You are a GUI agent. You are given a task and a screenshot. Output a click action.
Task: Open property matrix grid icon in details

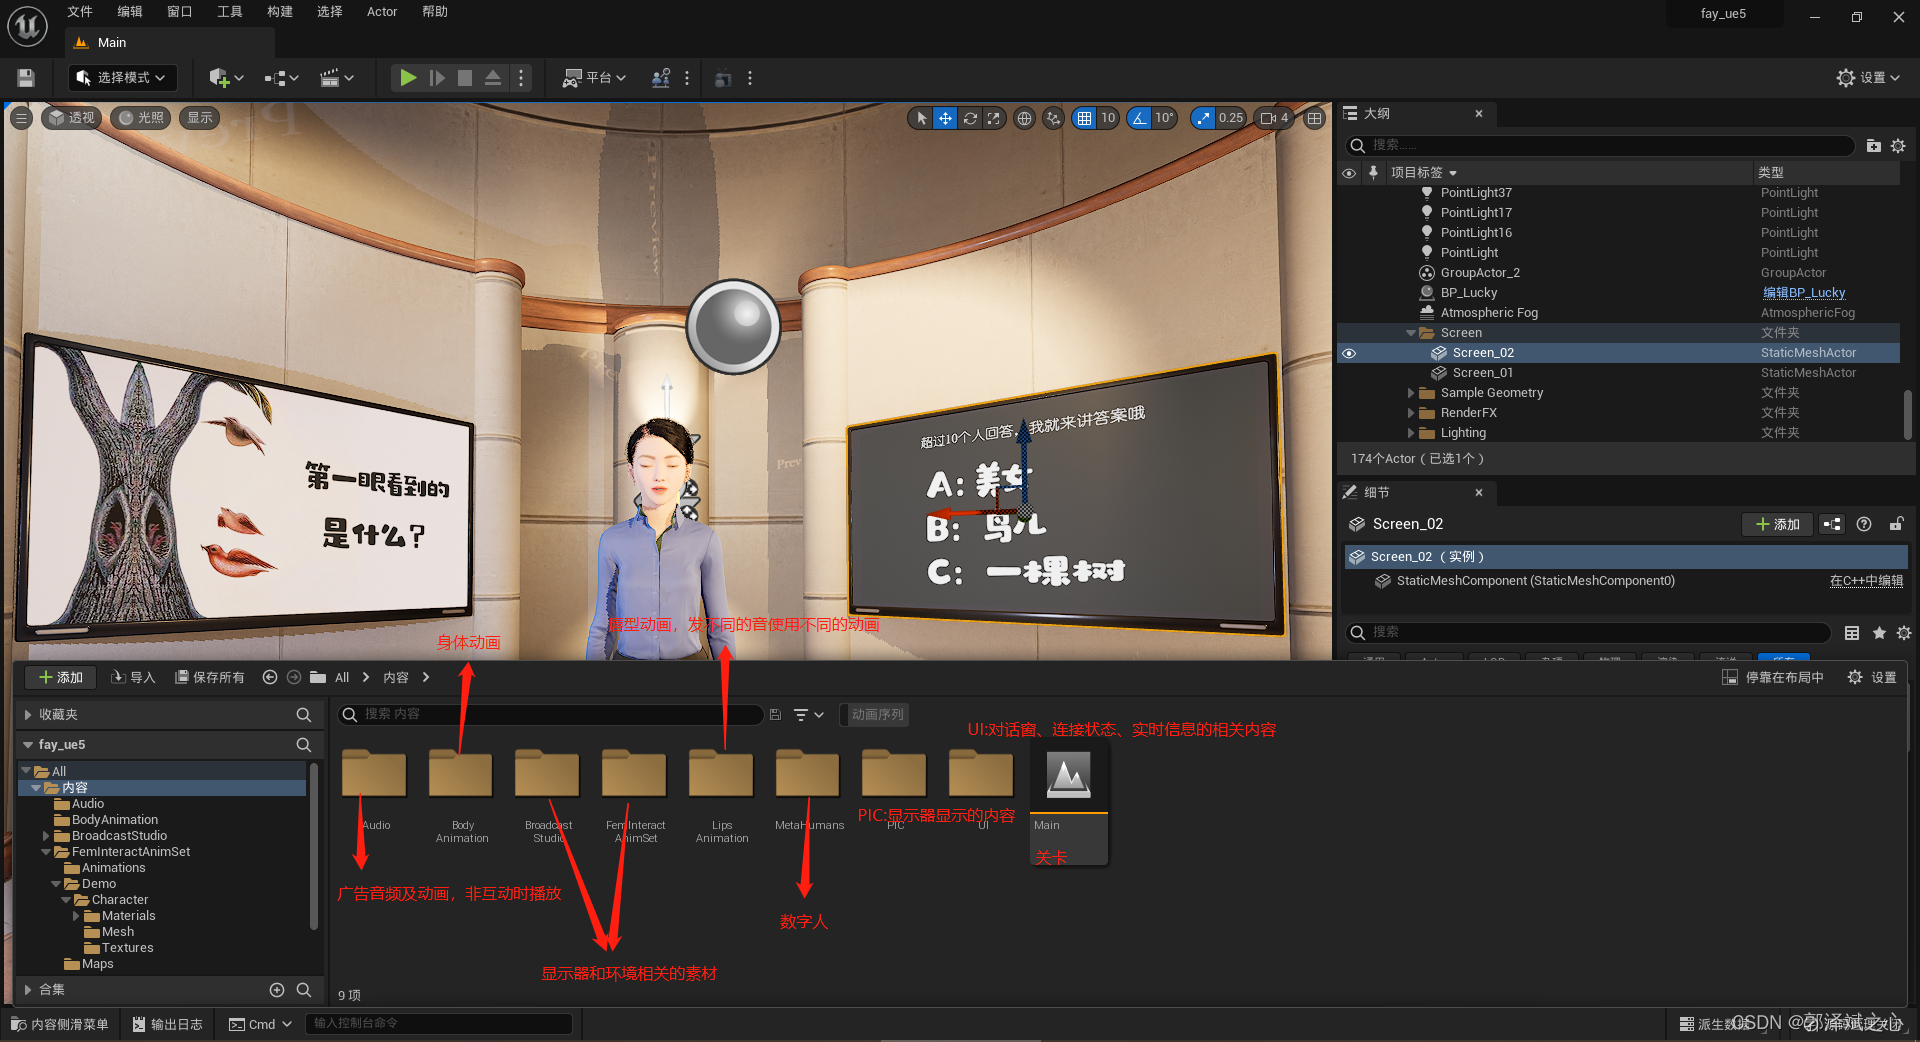coord(1852,633)
